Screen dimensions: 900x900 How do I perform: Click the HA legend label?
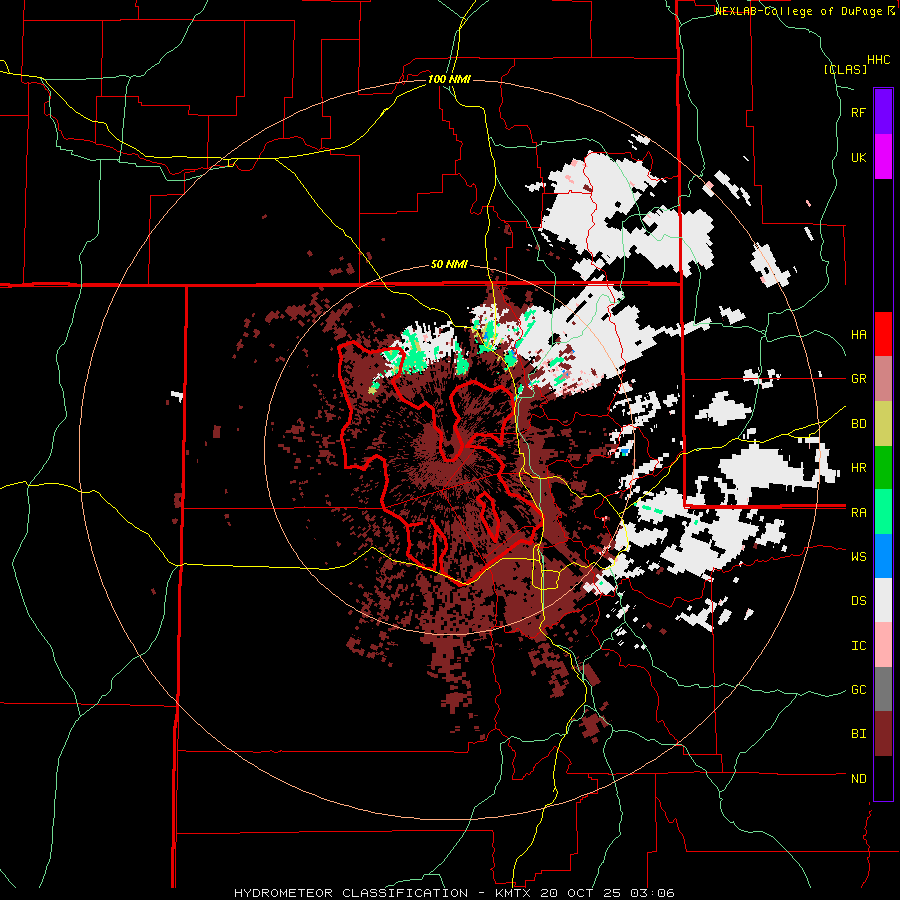pyautogui.click(x=858, y=334)
